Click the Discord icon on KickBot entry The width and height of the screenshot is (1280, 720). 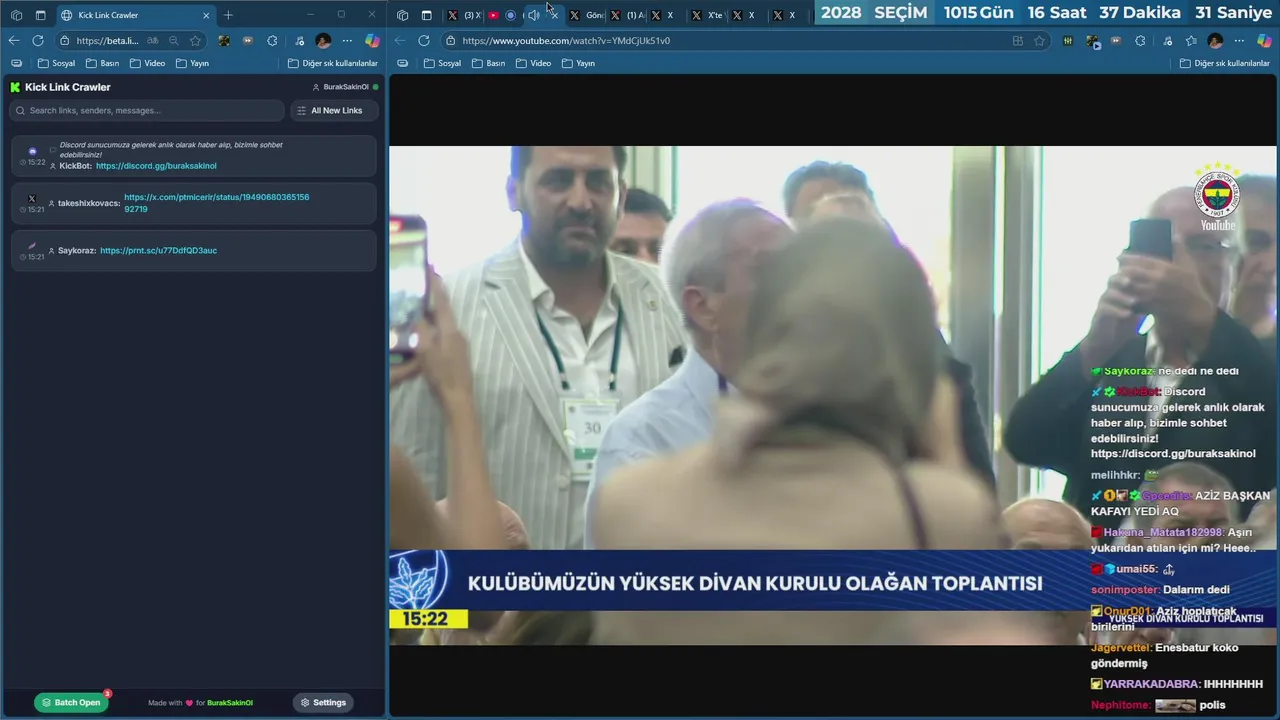33,151
